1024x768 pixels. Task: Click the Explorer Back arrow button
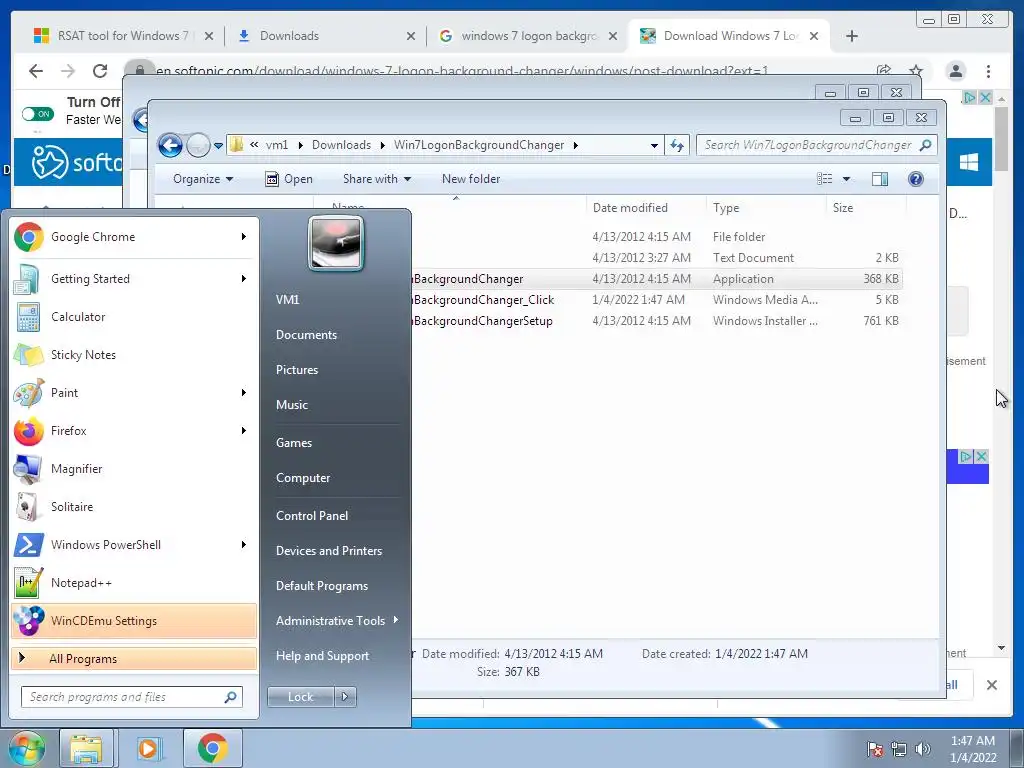[170, 145]
